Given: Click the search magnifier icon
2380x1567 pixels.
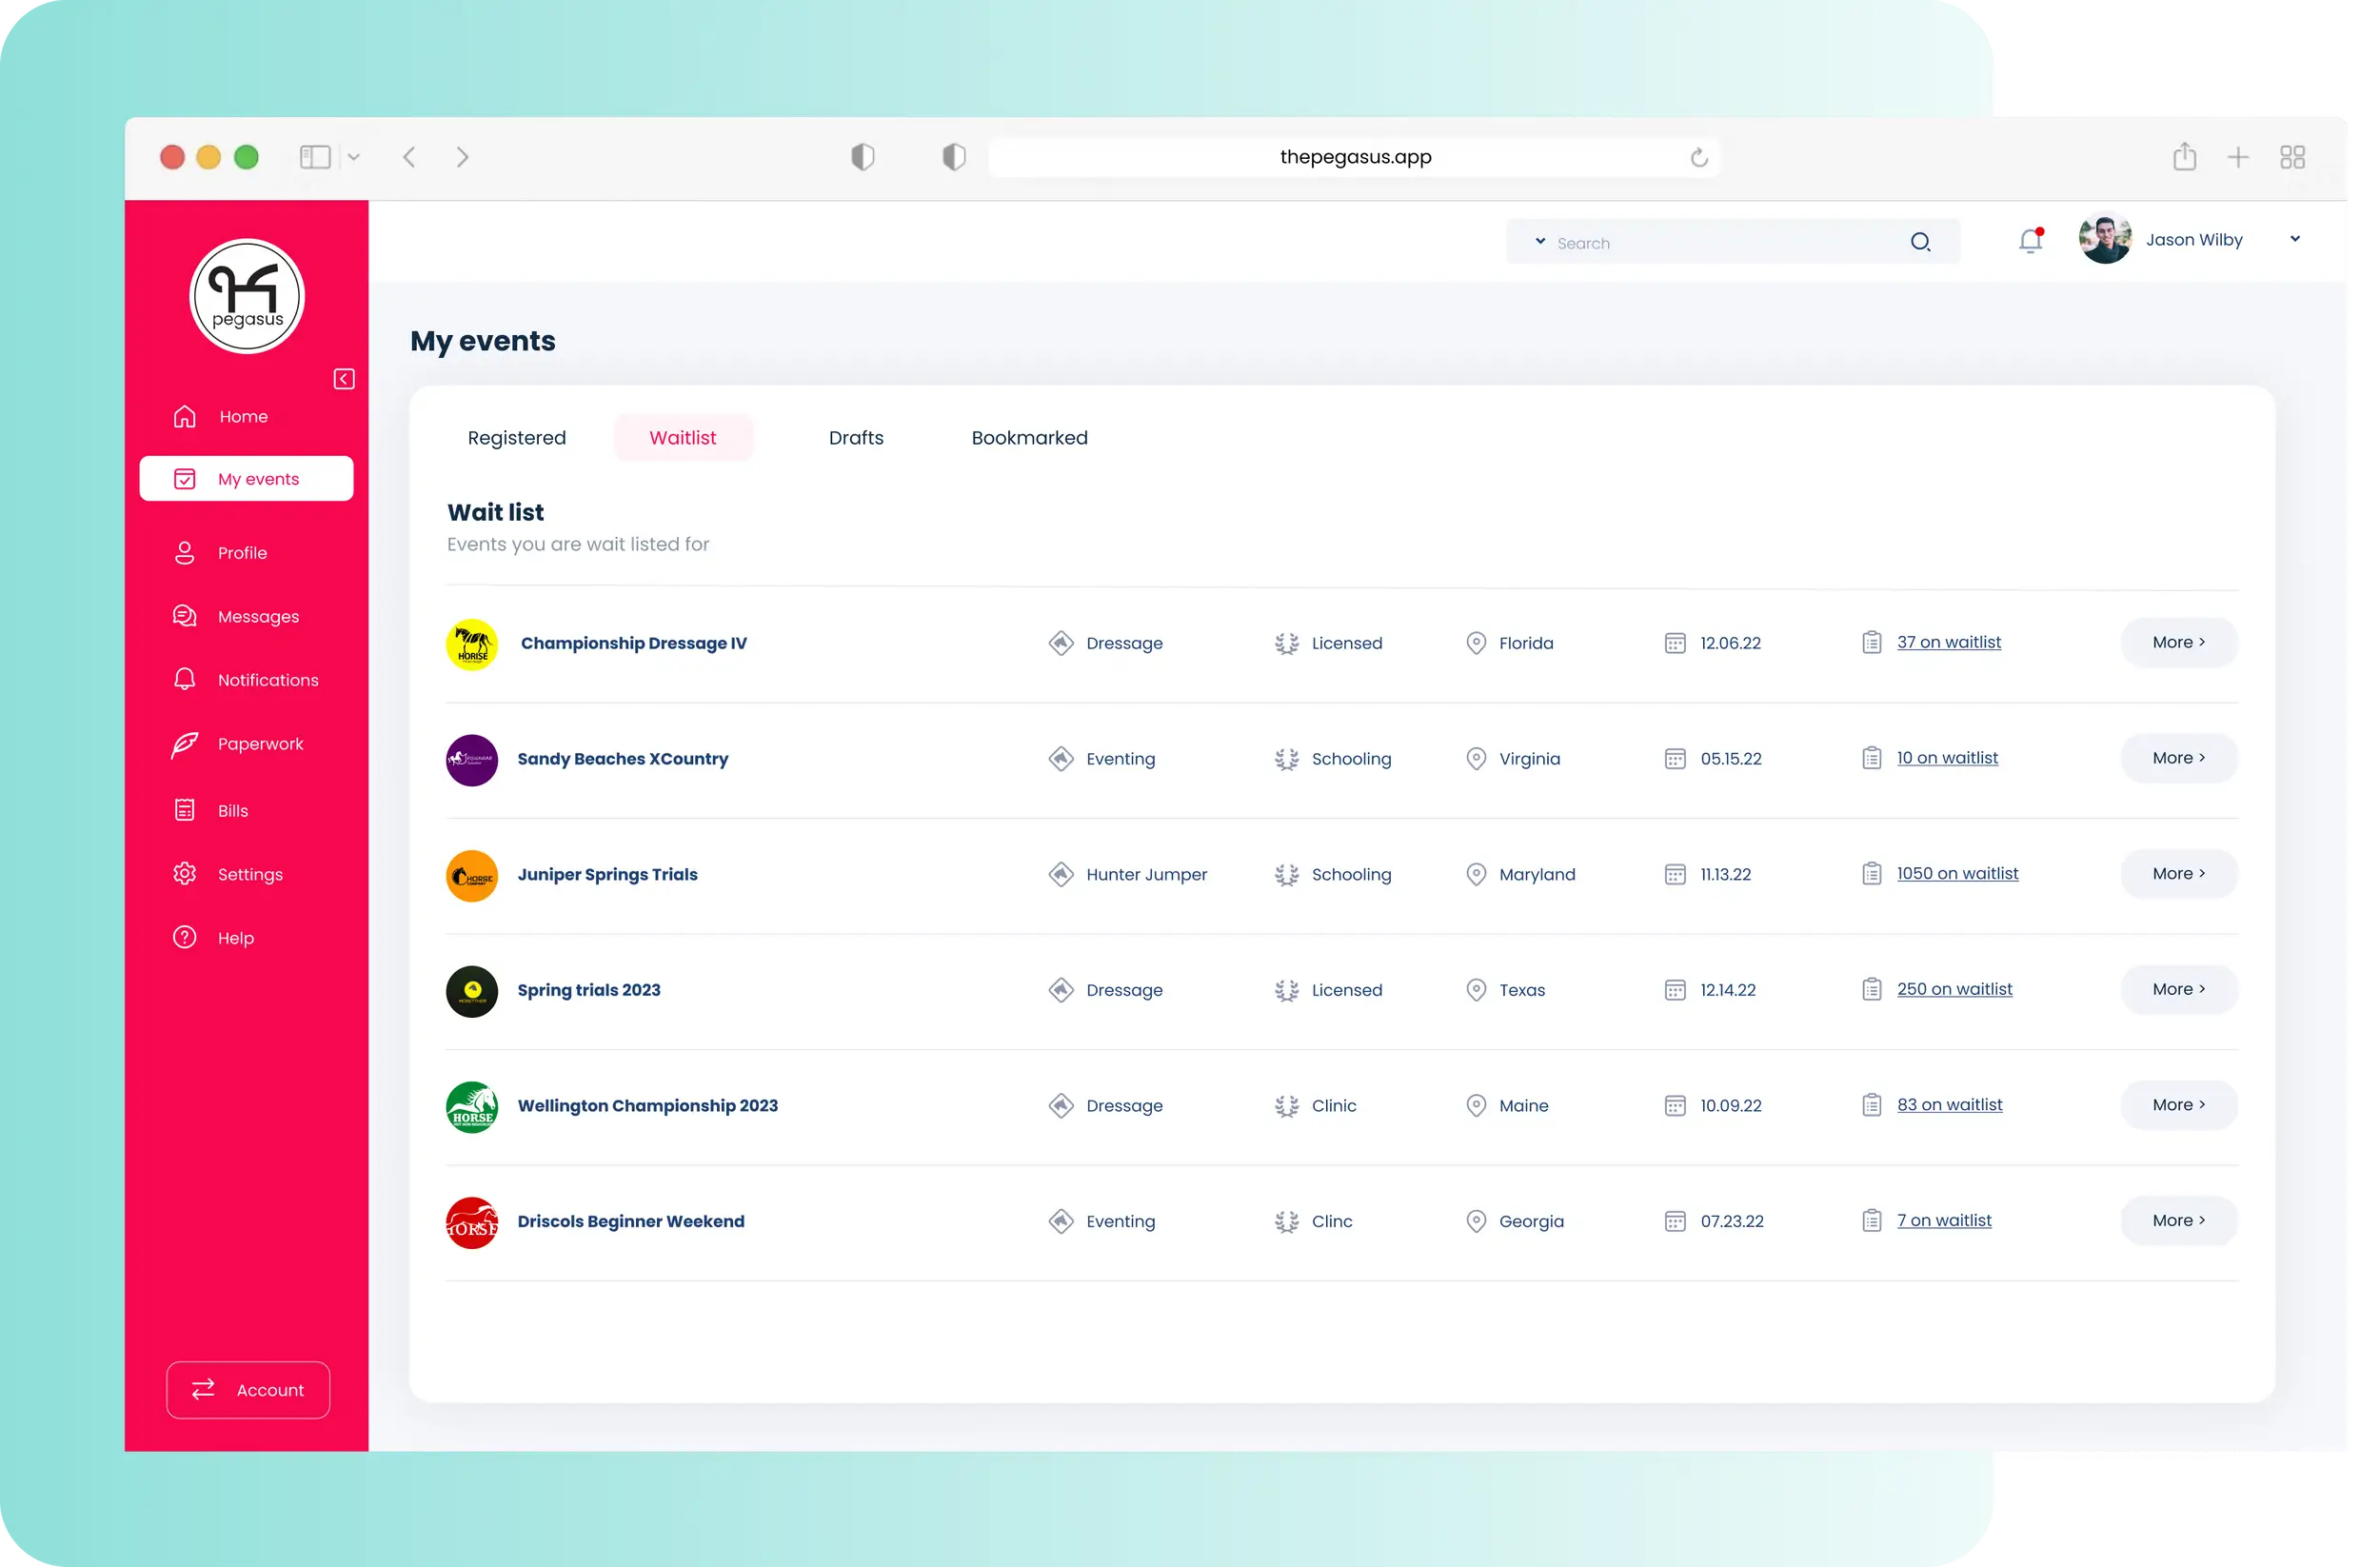Looking at the screenshot, I should [x=1920, y=242].
